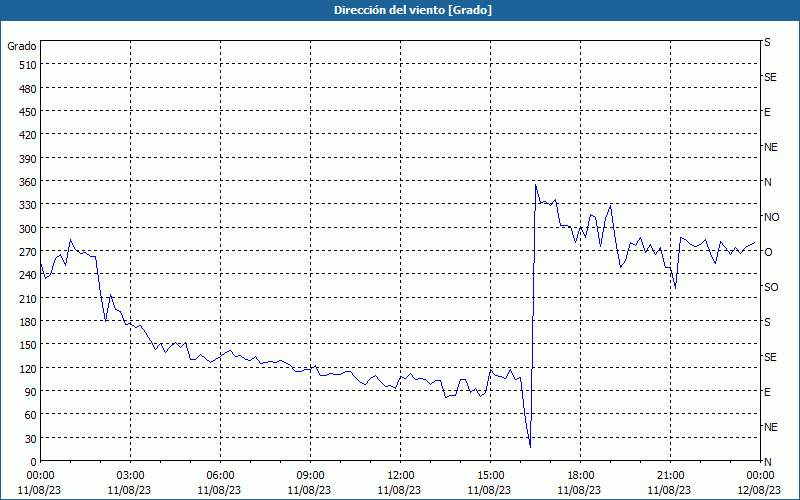Click the 30 degree axis label
Viewport: 800px width, 500px height.
point(31,438)
